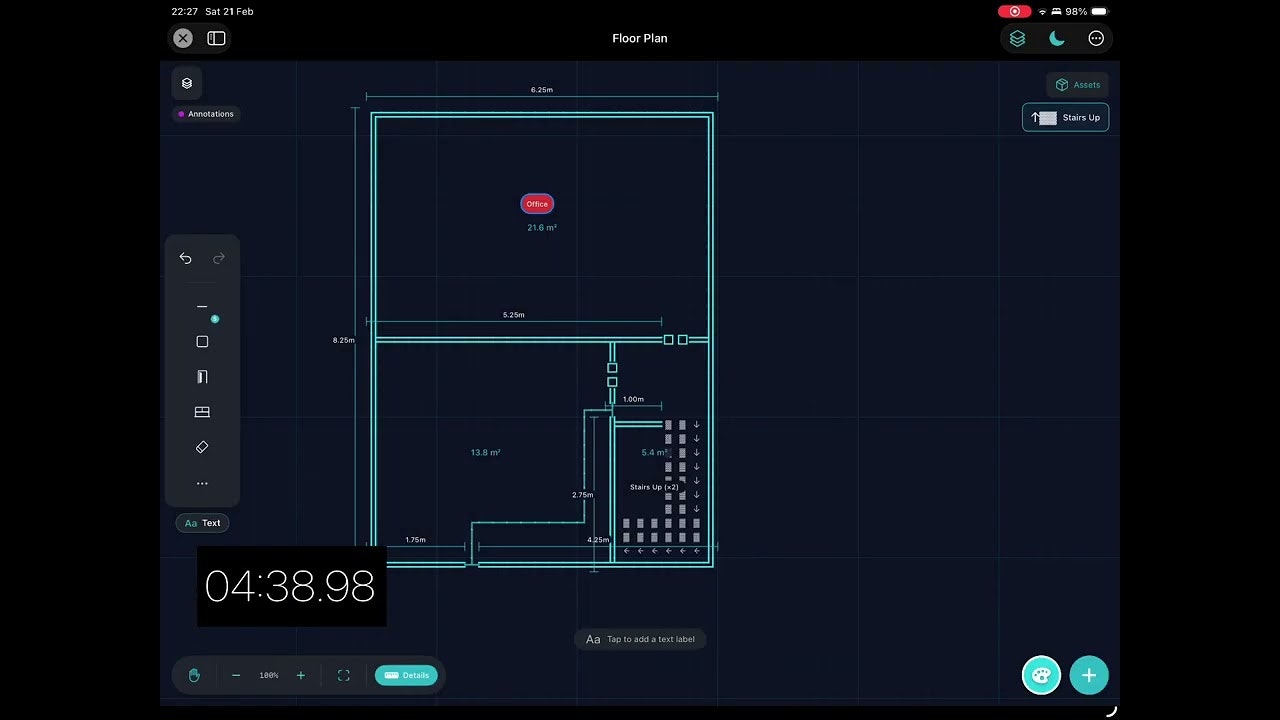1280x720 pixels.
Task: Close the floor plan with the X button
Action: click(183, 38)
